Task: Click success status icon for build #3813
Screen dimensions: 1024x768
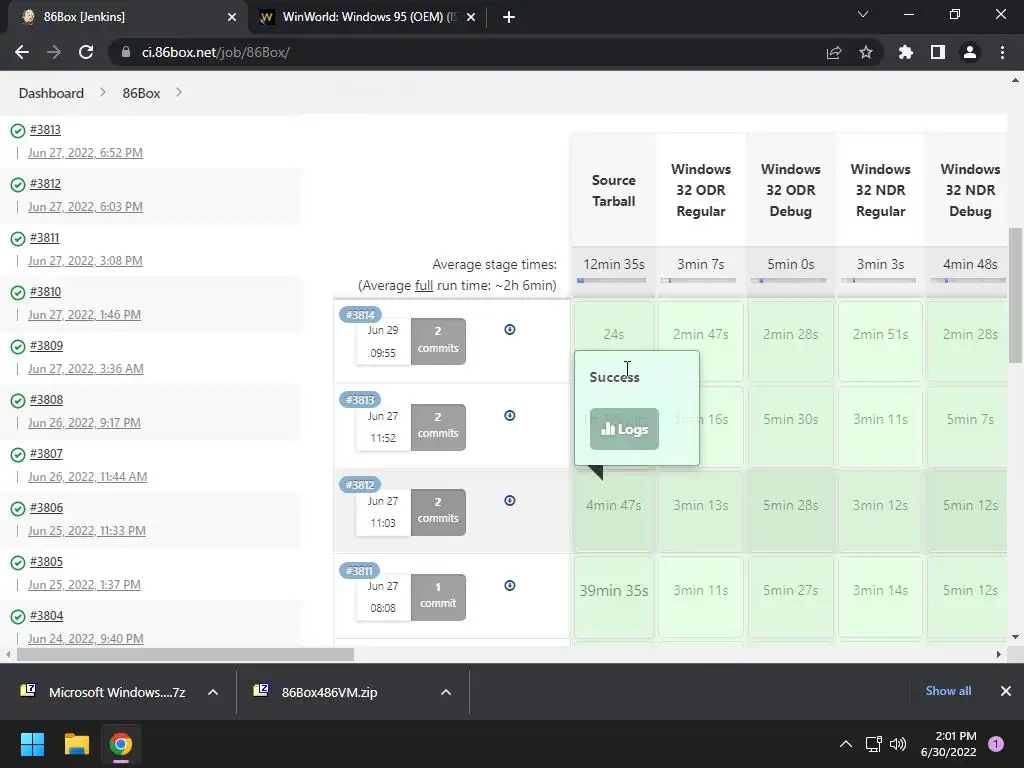Action: (x=18, y=131)
